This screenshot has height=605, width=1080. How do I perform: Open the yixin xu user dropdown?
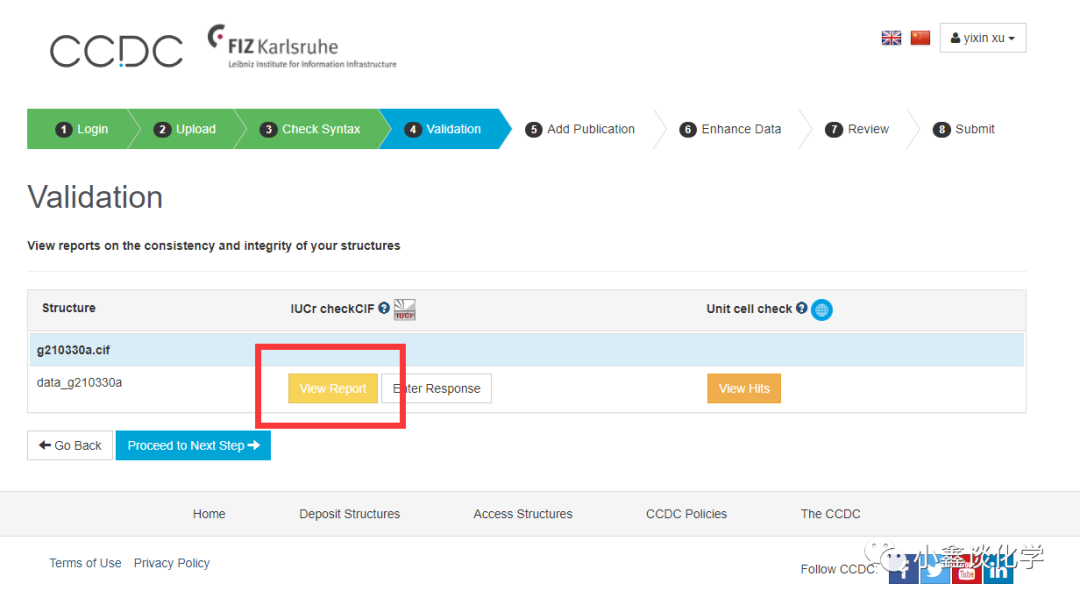[x=982, y=38]
